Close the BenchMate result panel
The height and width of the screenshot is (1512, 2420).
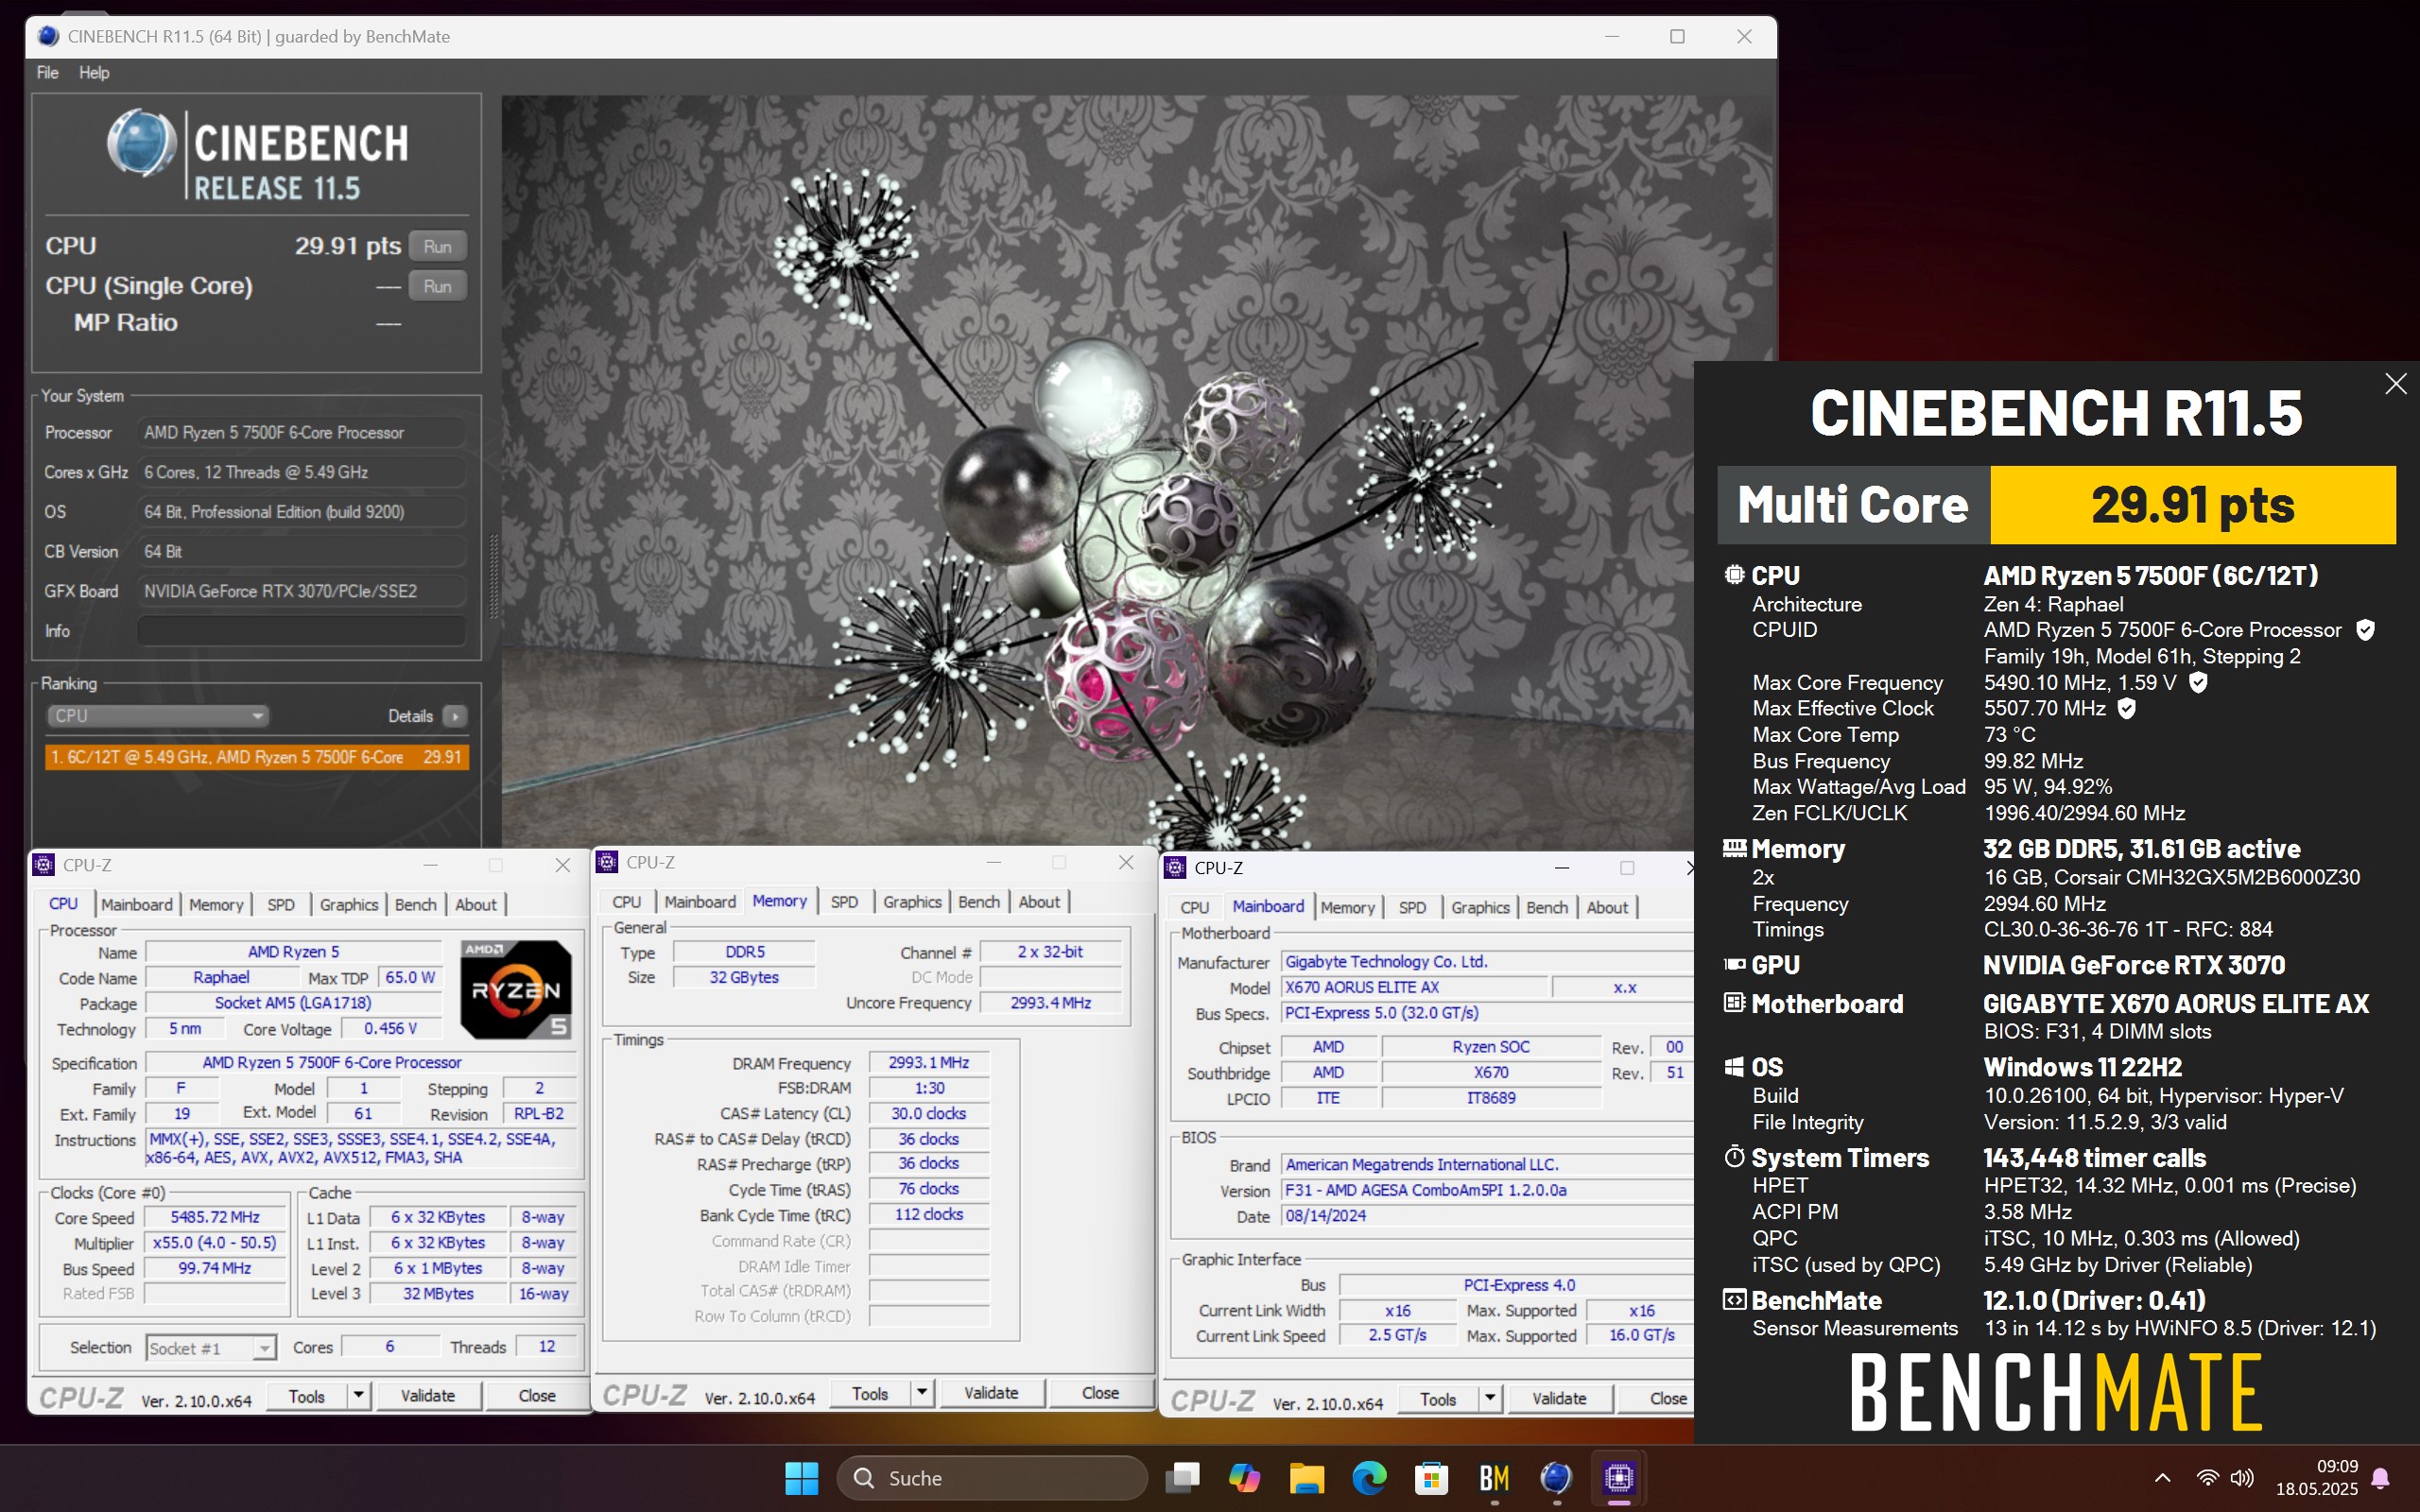click(2395, 384)
